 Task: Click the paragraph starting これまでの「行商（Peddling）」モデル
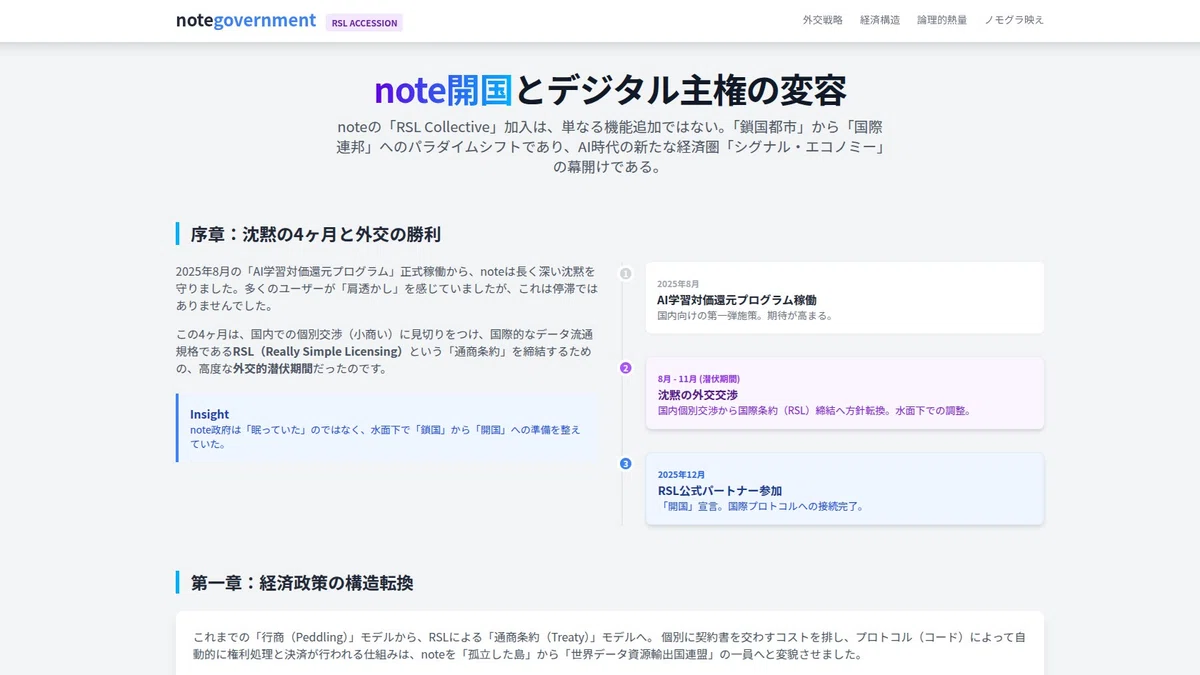610,646
